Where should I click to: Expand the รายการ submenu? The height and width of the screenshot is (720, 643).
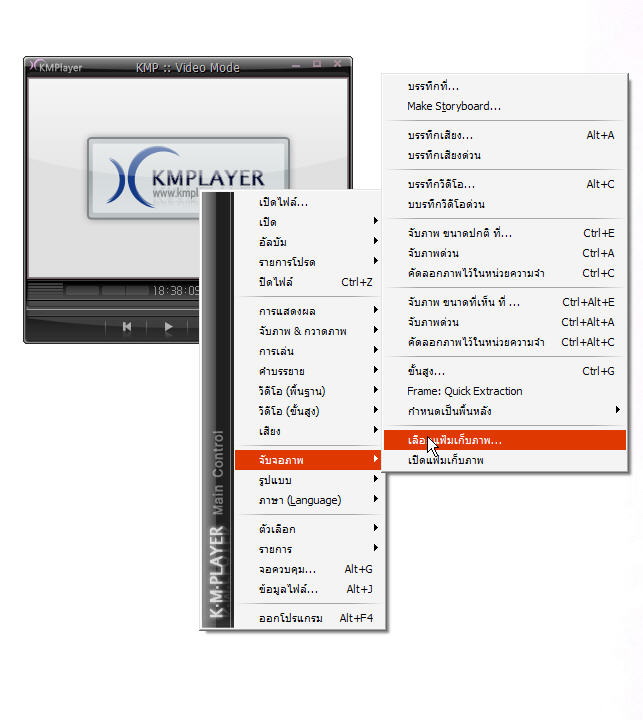(x=308, y=549)
